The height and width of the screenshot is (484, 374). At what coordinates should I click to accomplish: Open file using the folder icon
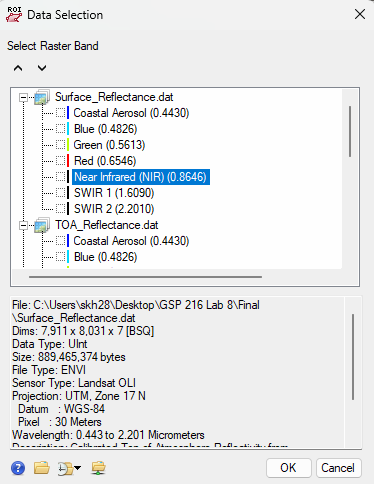[42, 468]
